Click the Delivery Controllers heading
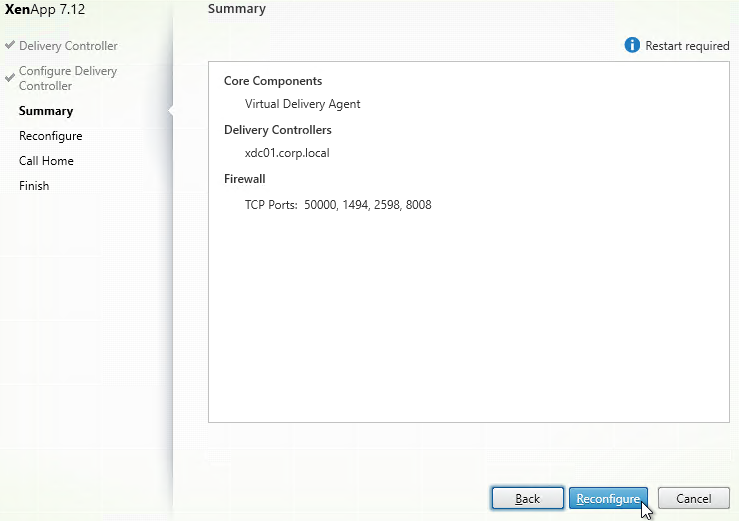The height and width of the screenshot is (521, 739). (x=278, y=130)
